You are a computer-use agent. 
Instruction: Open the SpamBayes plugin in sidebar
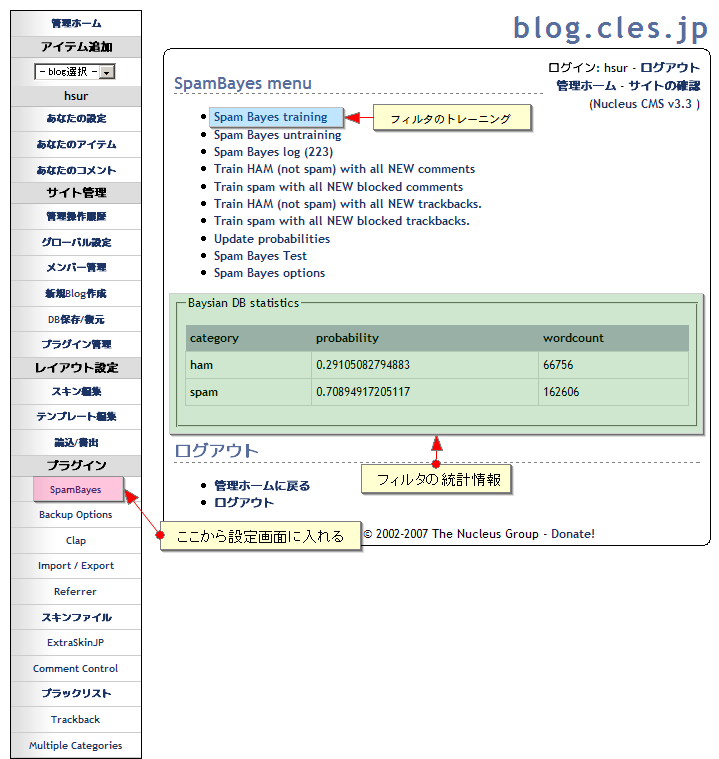click(76, 490)
